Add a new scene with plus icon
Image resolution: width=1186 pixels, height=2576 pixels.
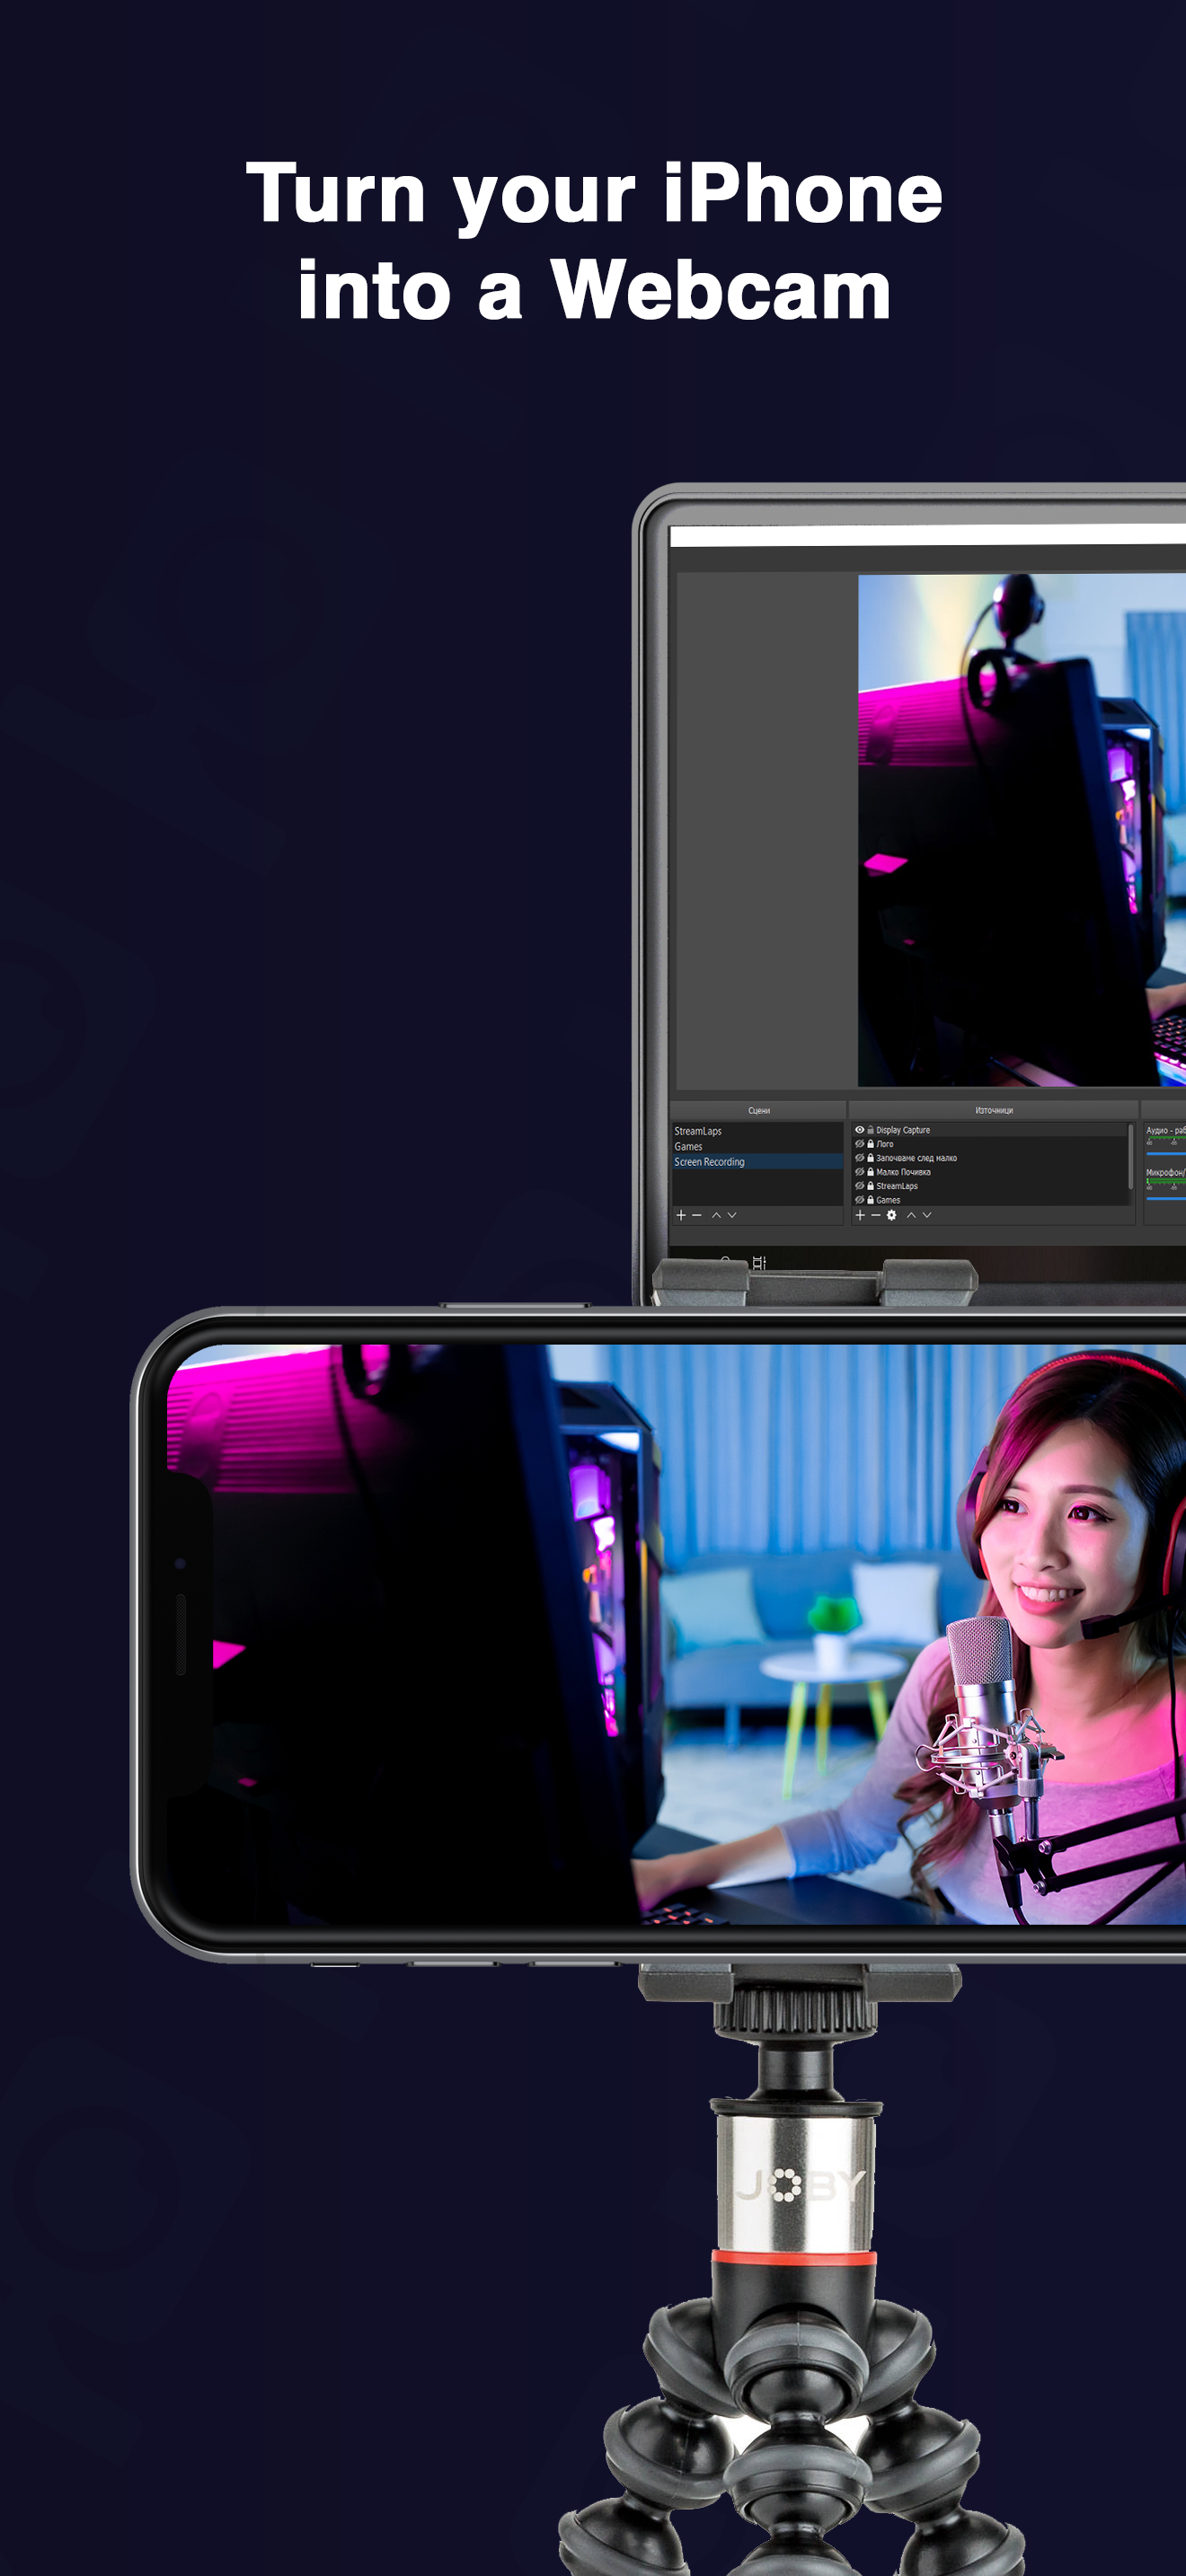pyautogui.click(x=681, y=1215)
